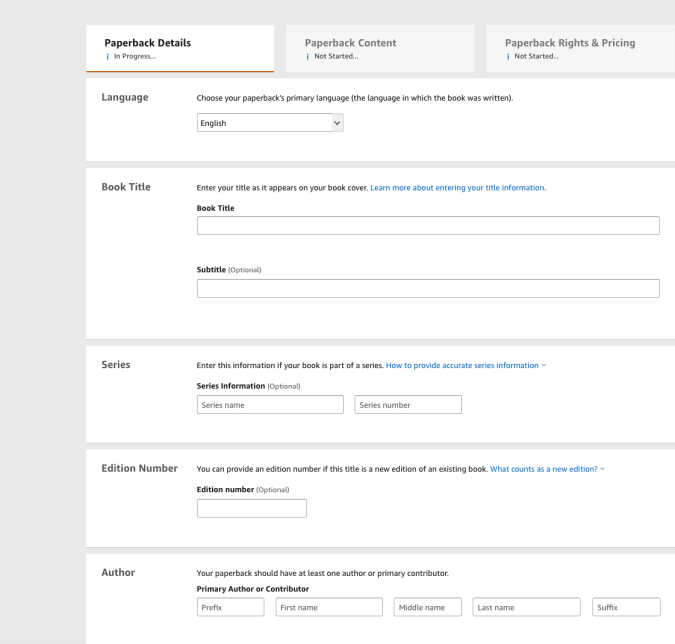Screen dimensions: 675x644
Task: Select the Series number field
Action: (x=408, y=405)
